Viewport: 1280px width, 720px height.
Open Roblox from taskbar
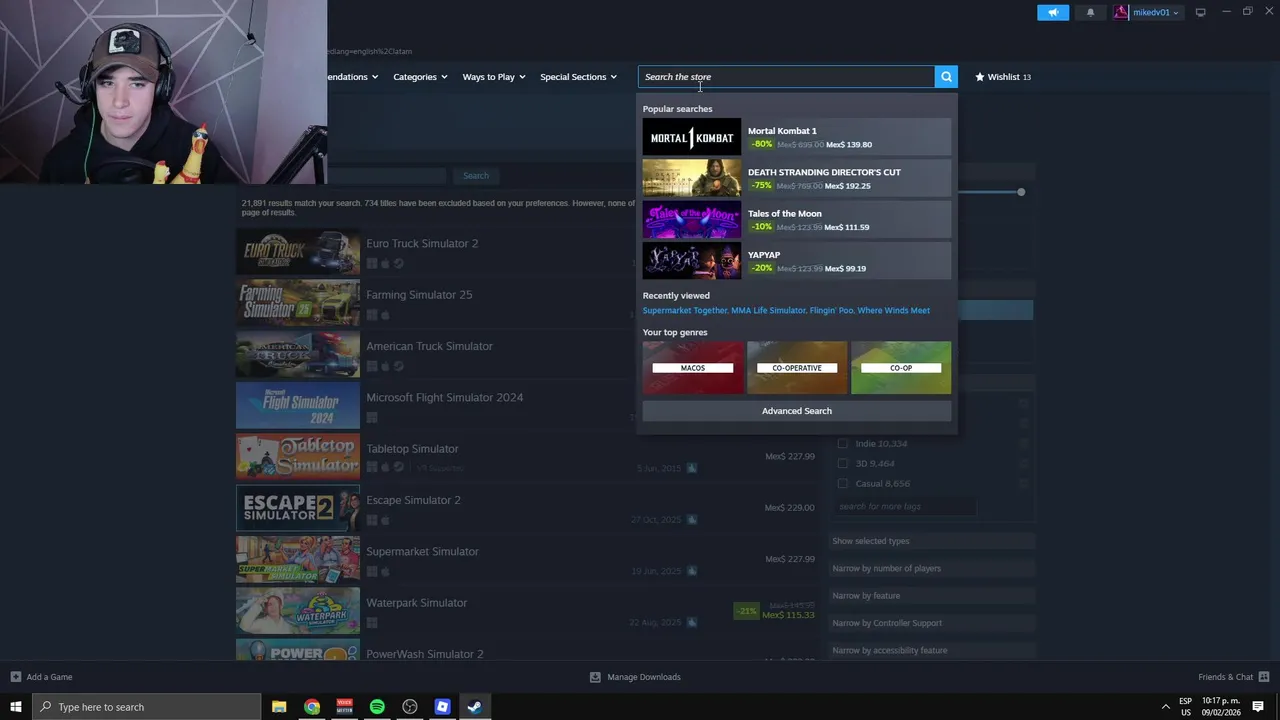[442, 707]
